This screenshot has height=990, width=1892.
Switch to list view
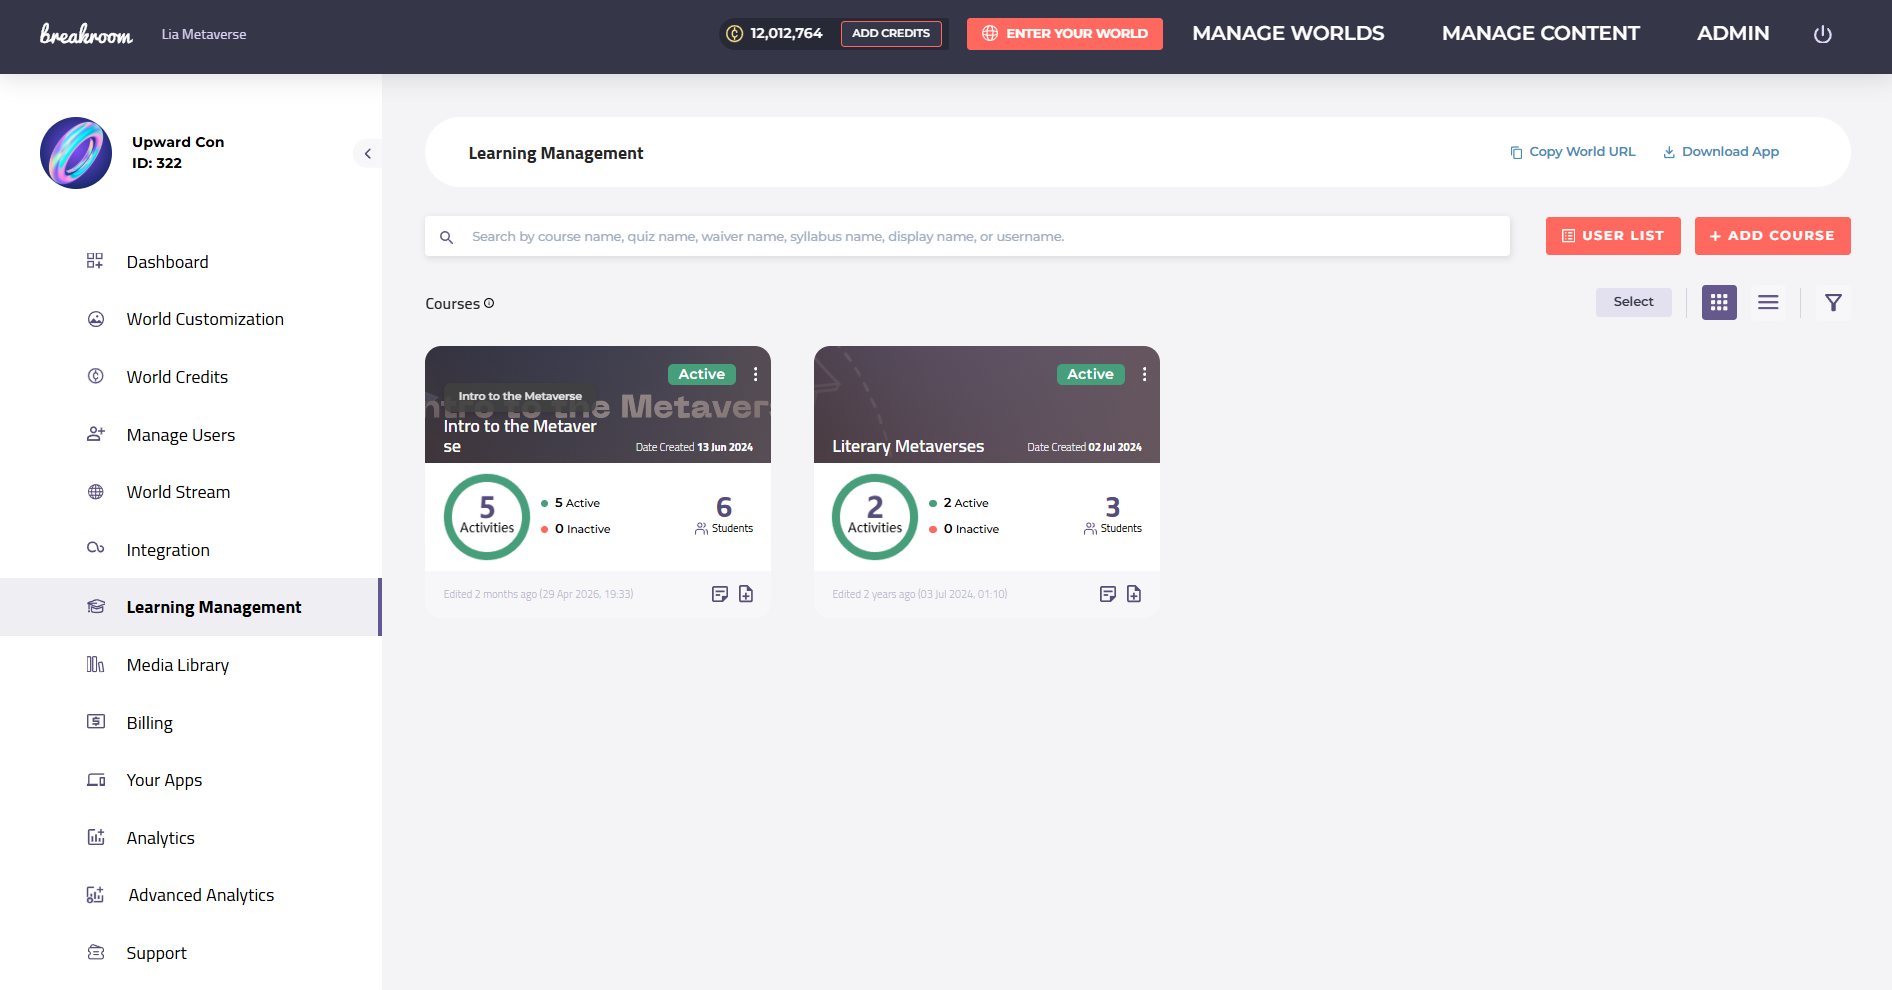1768,302
